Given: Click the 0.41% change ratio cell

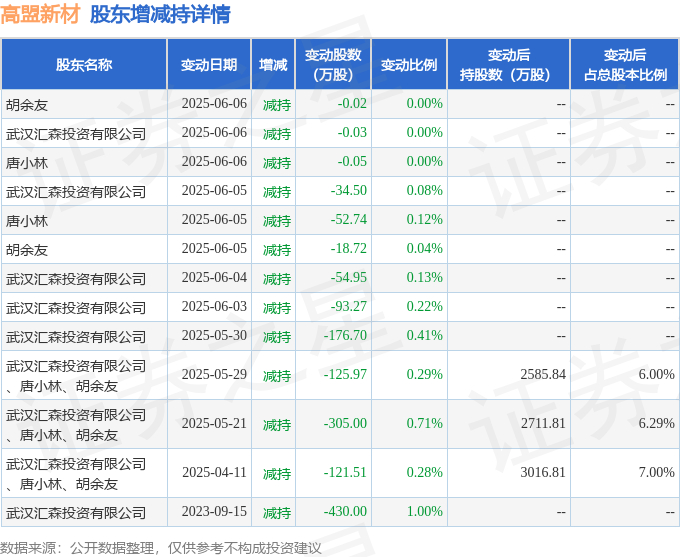Looking at the screenshot, I should coord(425,335).
